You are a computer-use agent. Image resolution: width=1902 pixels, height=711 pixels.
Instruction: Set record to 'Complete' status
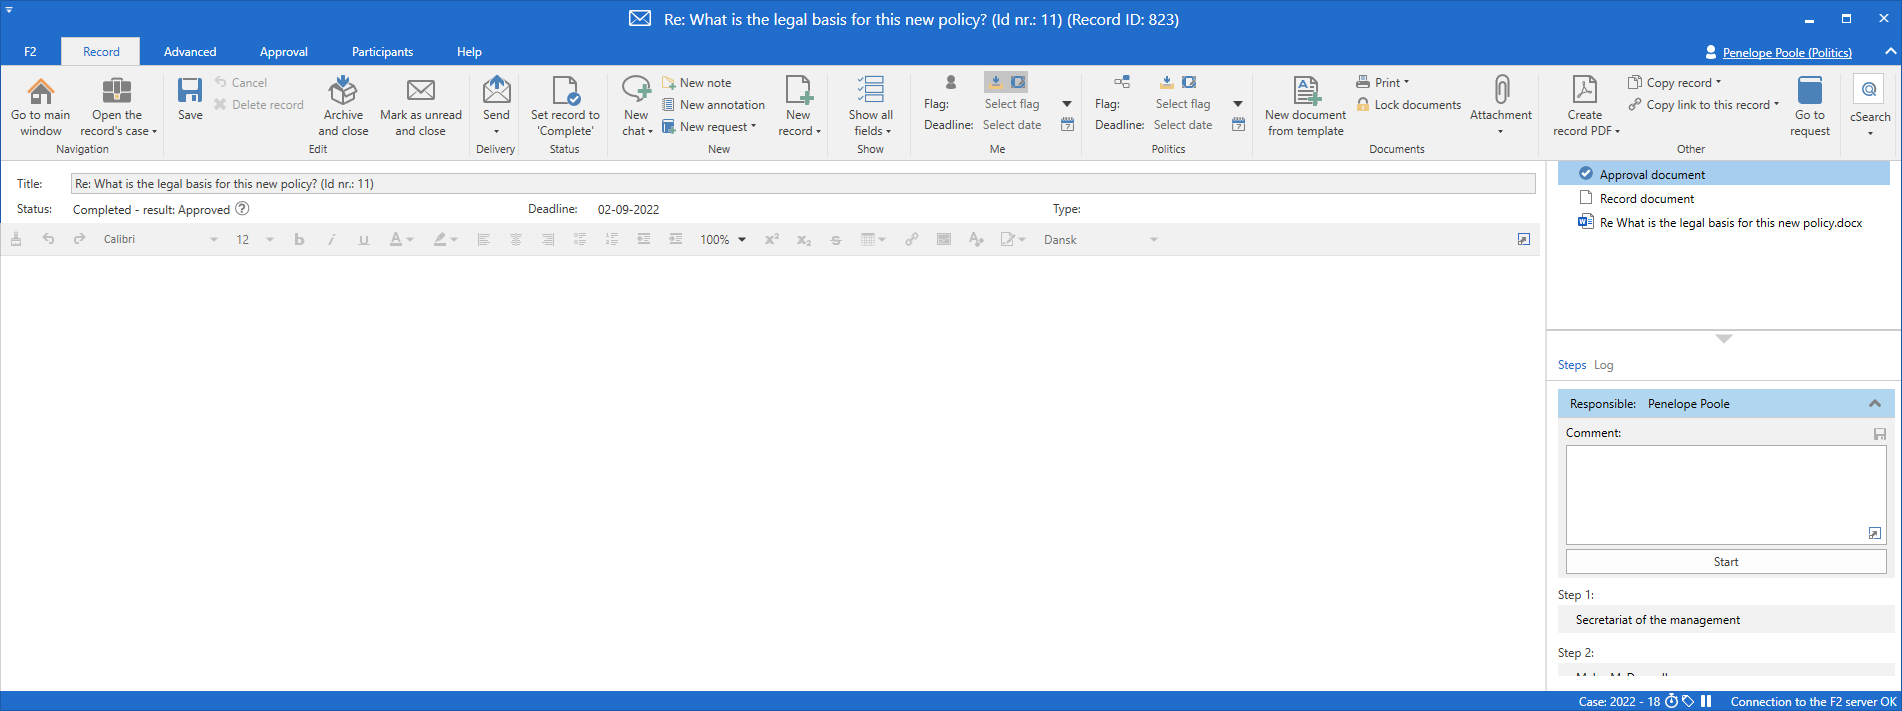pyautogui.click(x=565, y=93)
